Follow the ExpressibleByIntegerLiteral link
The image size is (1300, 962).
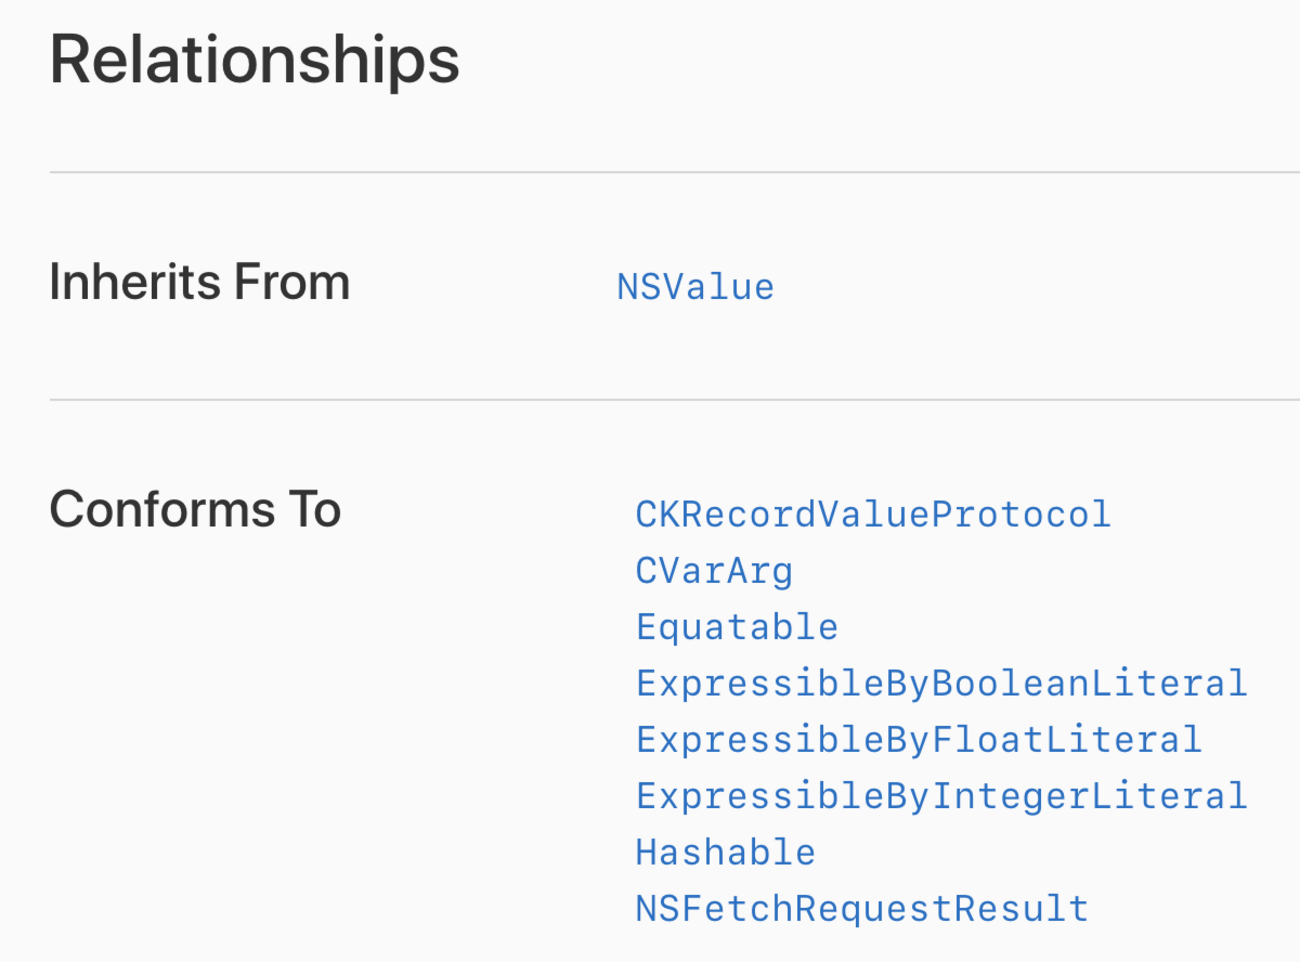pos(941,796)
